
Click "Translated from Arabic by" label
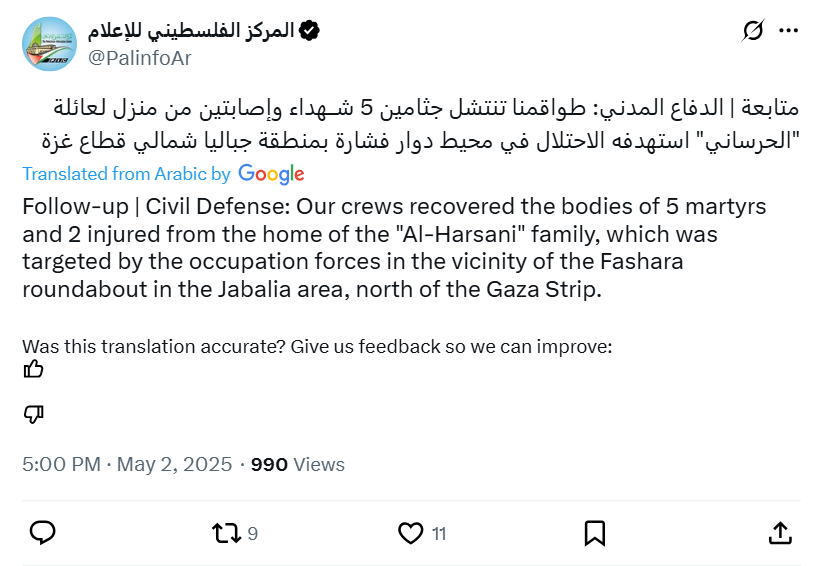(x=127, y=174)
